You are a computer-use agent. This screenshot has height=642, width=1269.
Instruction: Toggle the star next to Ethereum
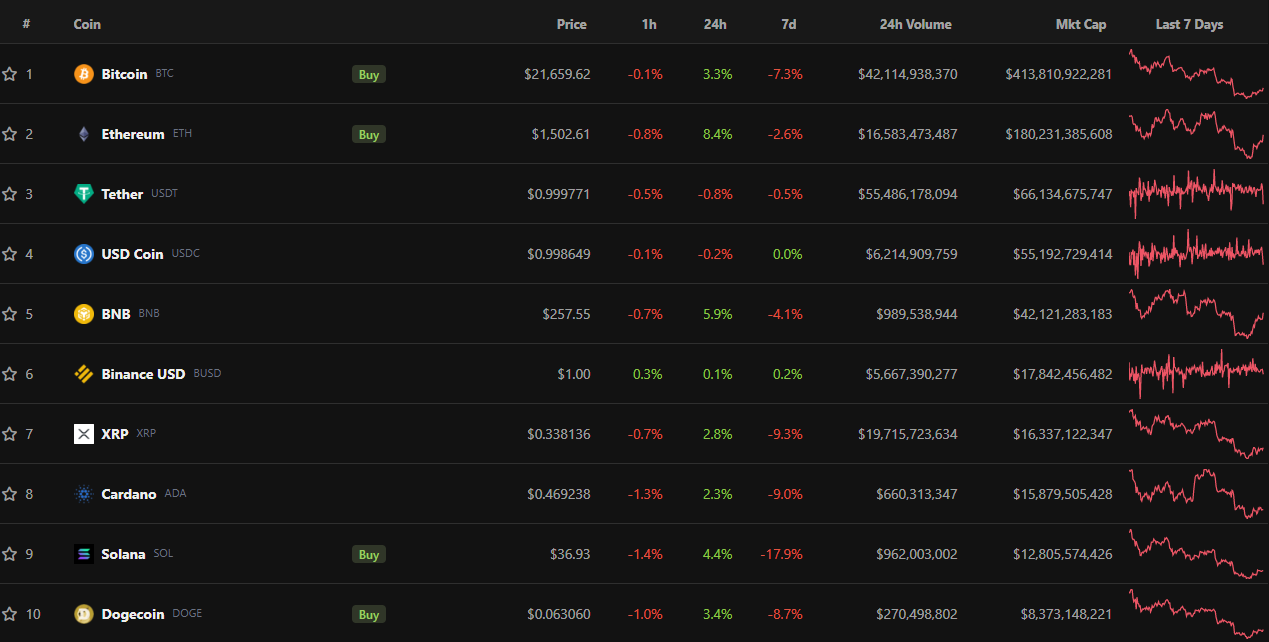click(x=9, y=134)
